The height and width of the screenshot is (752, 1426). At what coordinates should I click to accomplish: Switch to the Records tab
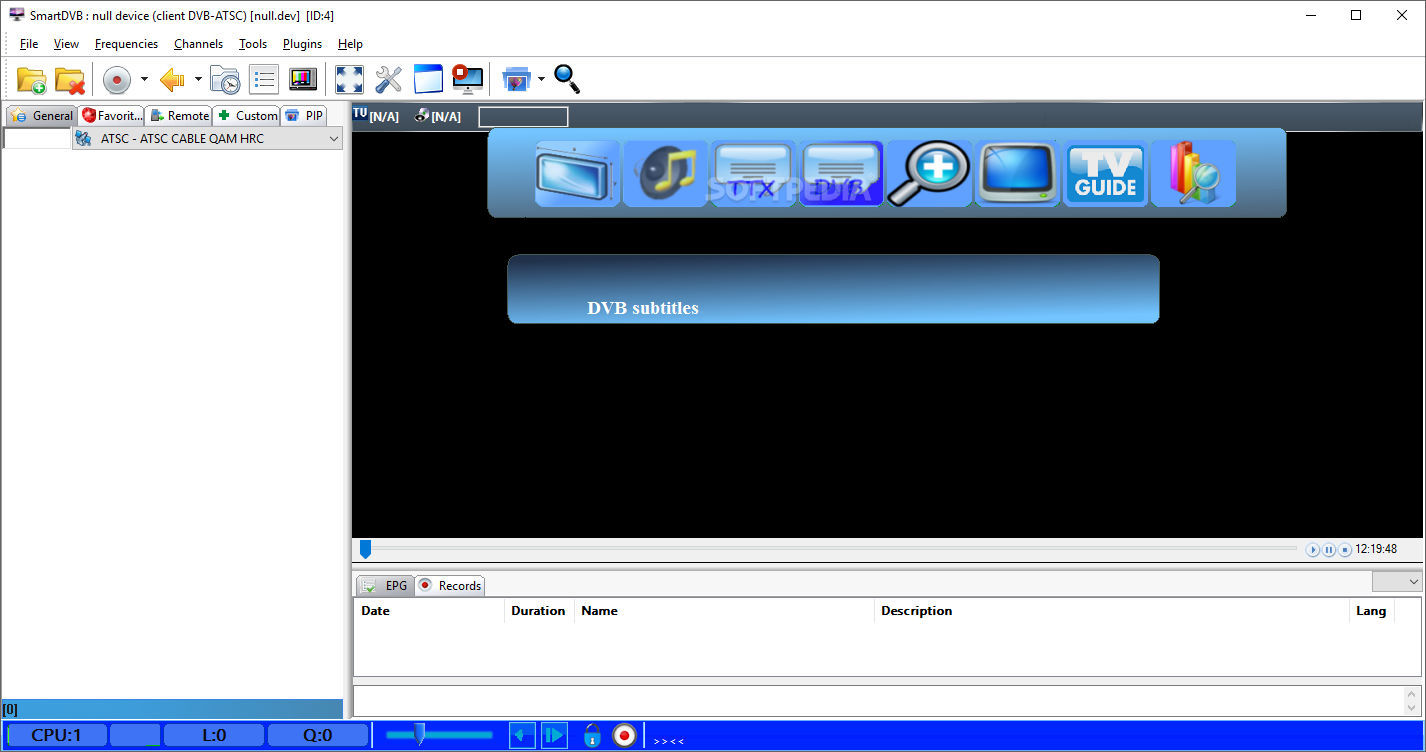click(x=449, y=586)
